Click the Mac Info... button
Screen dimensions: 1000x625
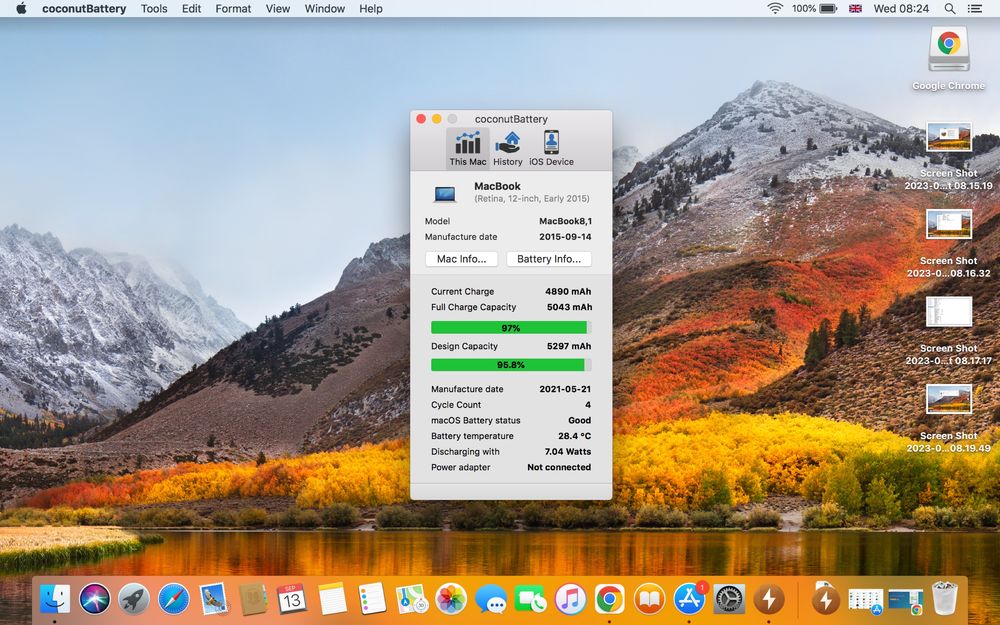(461, 259)
